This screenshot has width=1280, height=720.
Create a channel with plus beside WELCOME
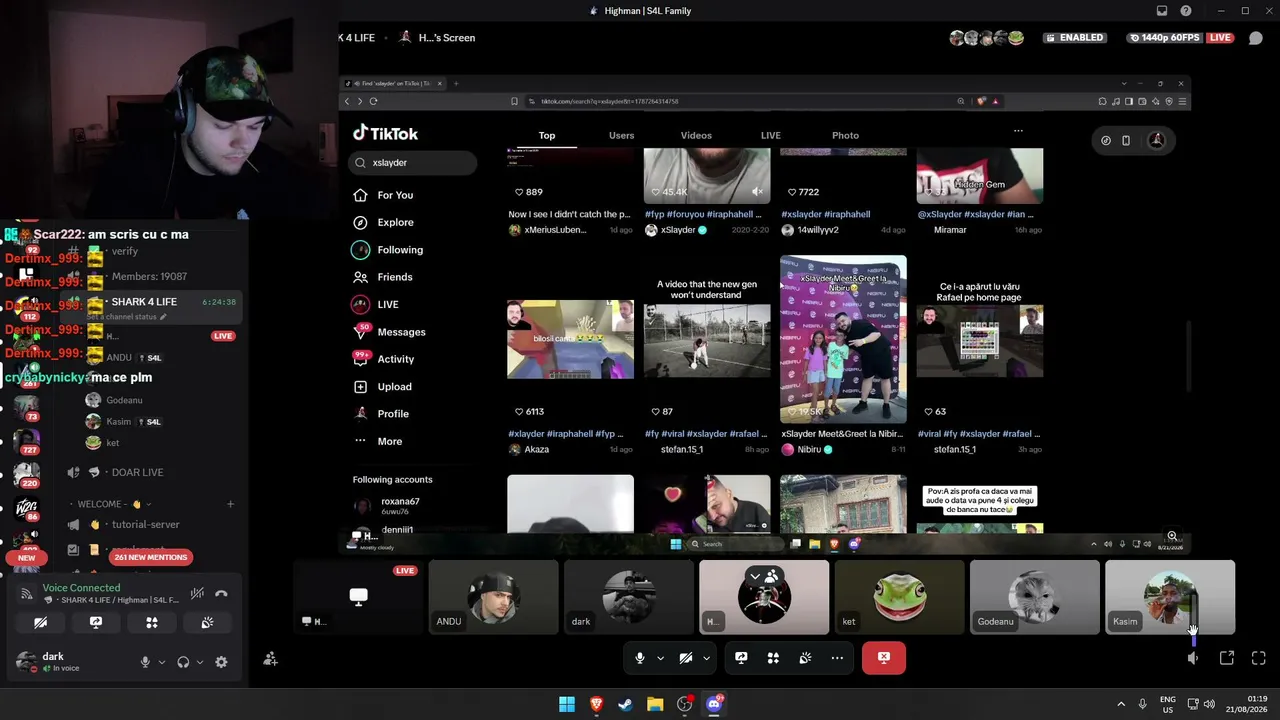tap(230, 504)
